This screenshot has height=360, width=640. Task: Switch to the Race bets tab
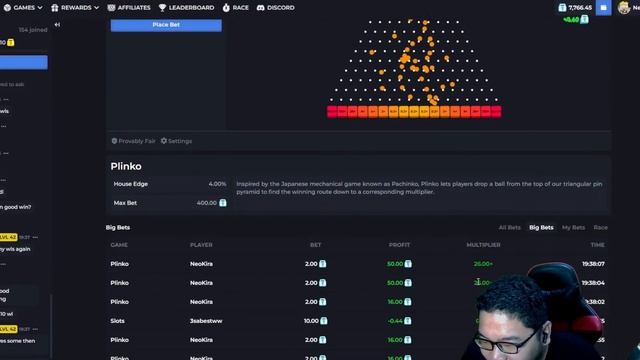[x=600, y=227]
